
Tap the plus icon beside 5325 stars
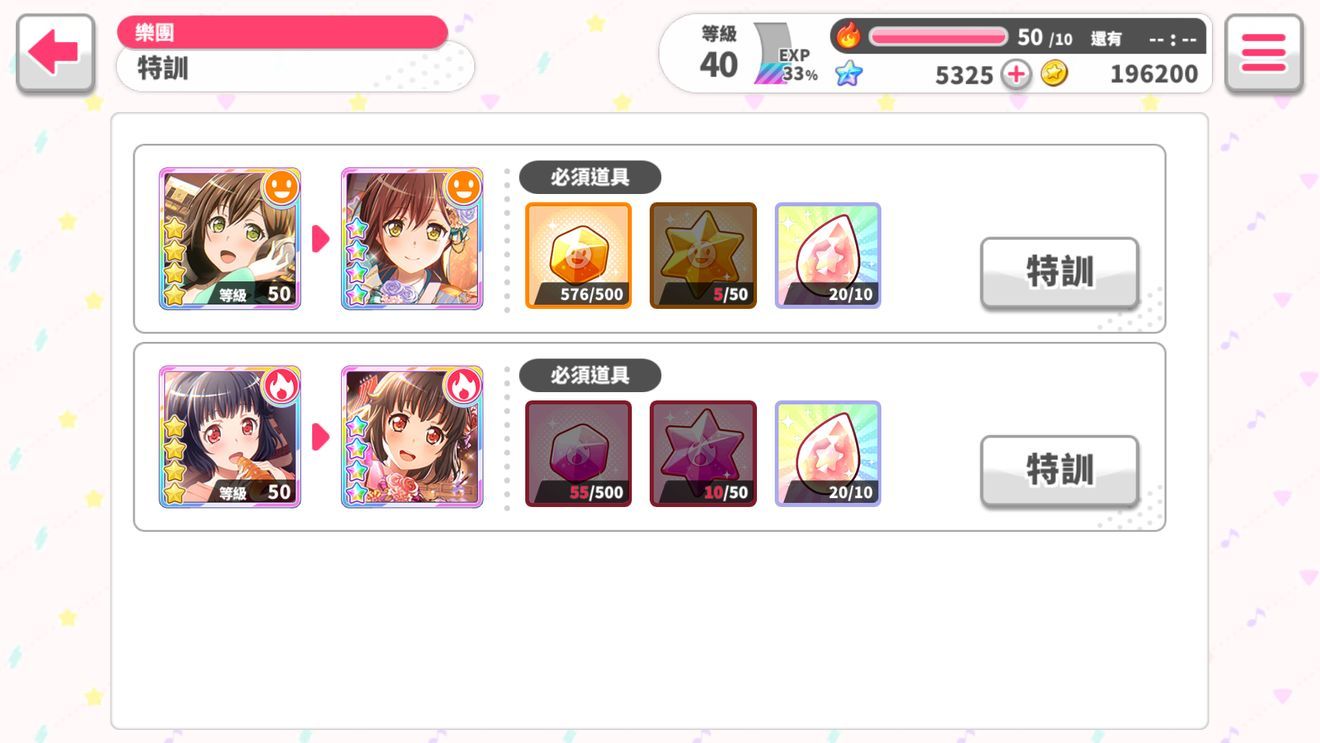click(1016, 74)
